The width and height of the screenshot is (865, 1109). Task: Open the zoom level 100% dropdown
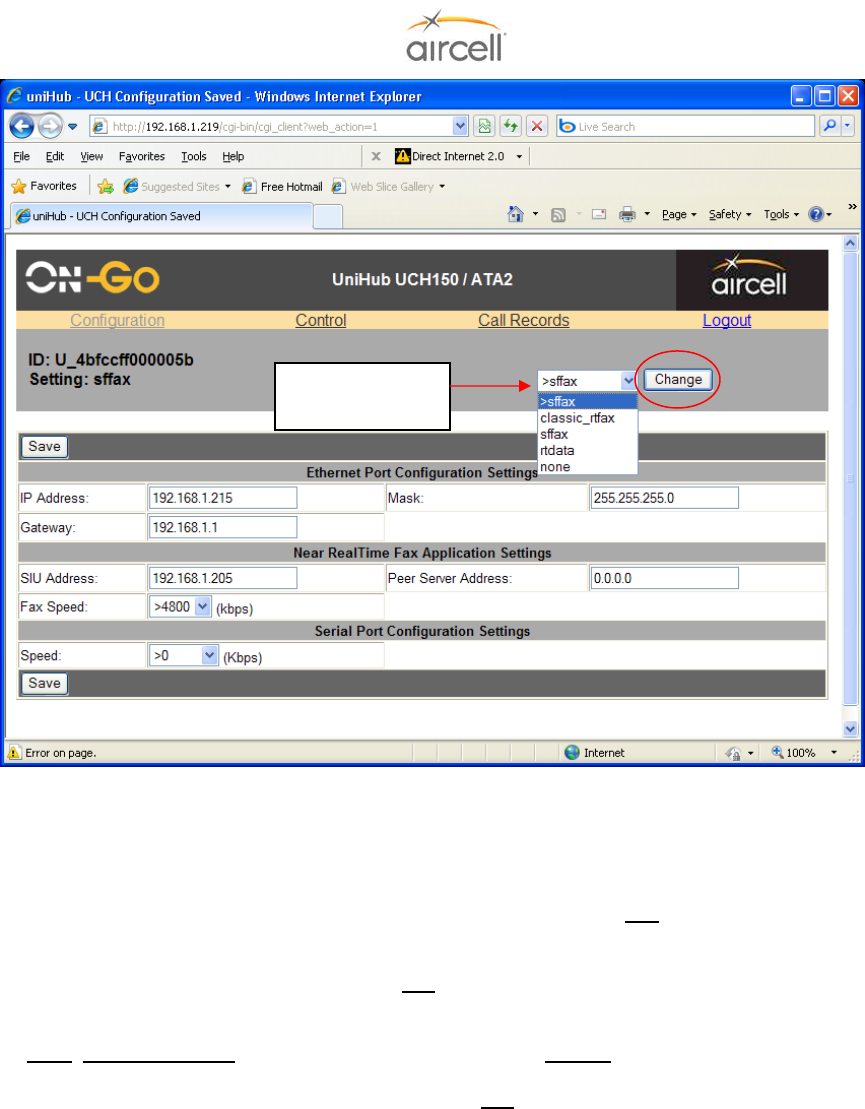(x=833, y=753)
